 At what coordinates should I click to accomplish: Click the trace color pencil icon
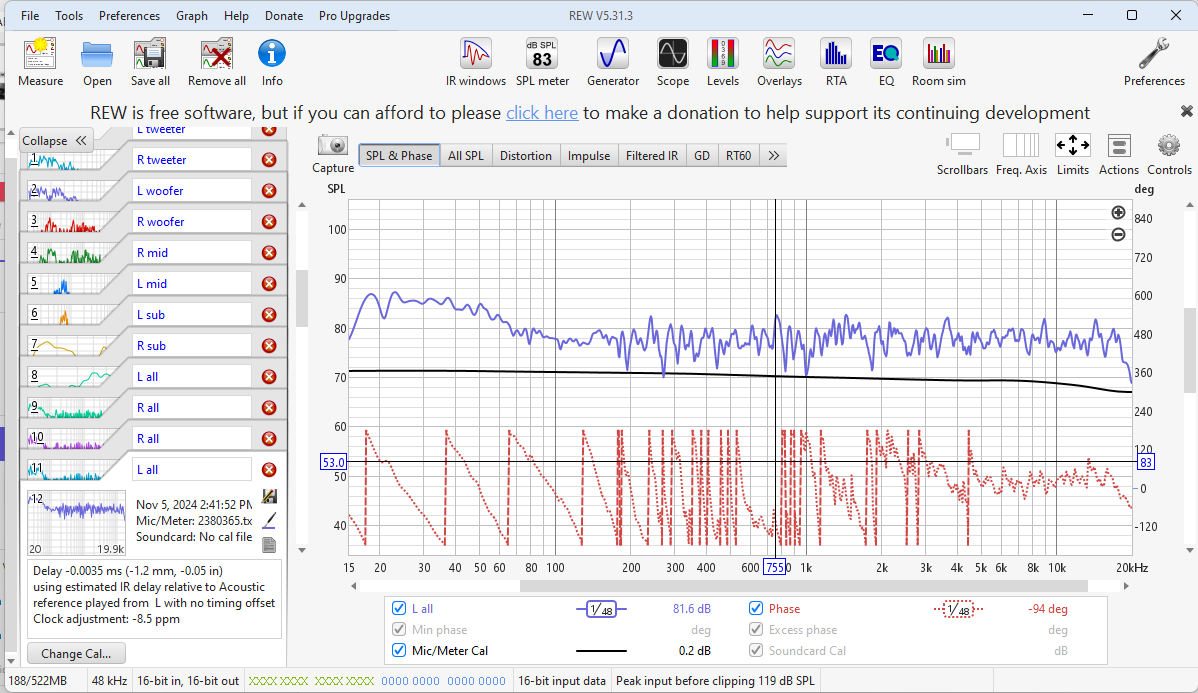pos(269,520)
